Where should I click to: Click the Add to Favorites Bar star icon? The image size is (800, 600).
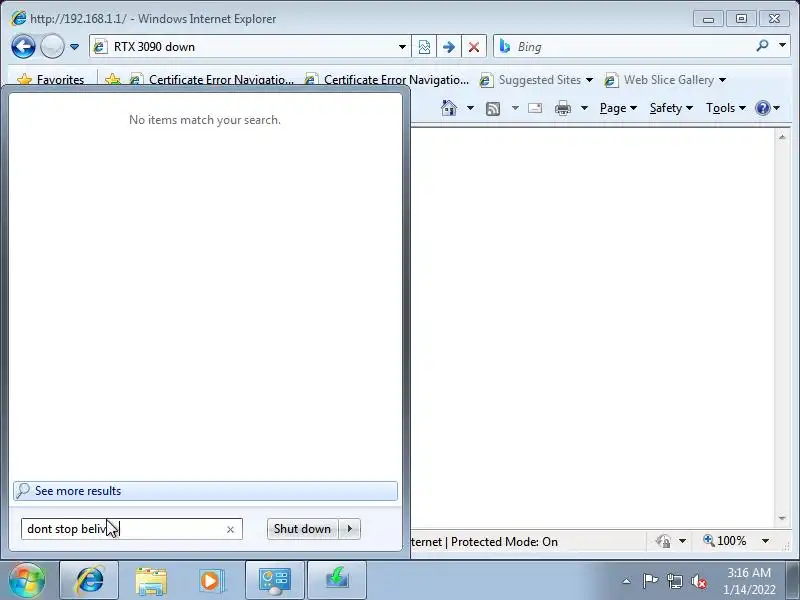(x=112, y=80)
